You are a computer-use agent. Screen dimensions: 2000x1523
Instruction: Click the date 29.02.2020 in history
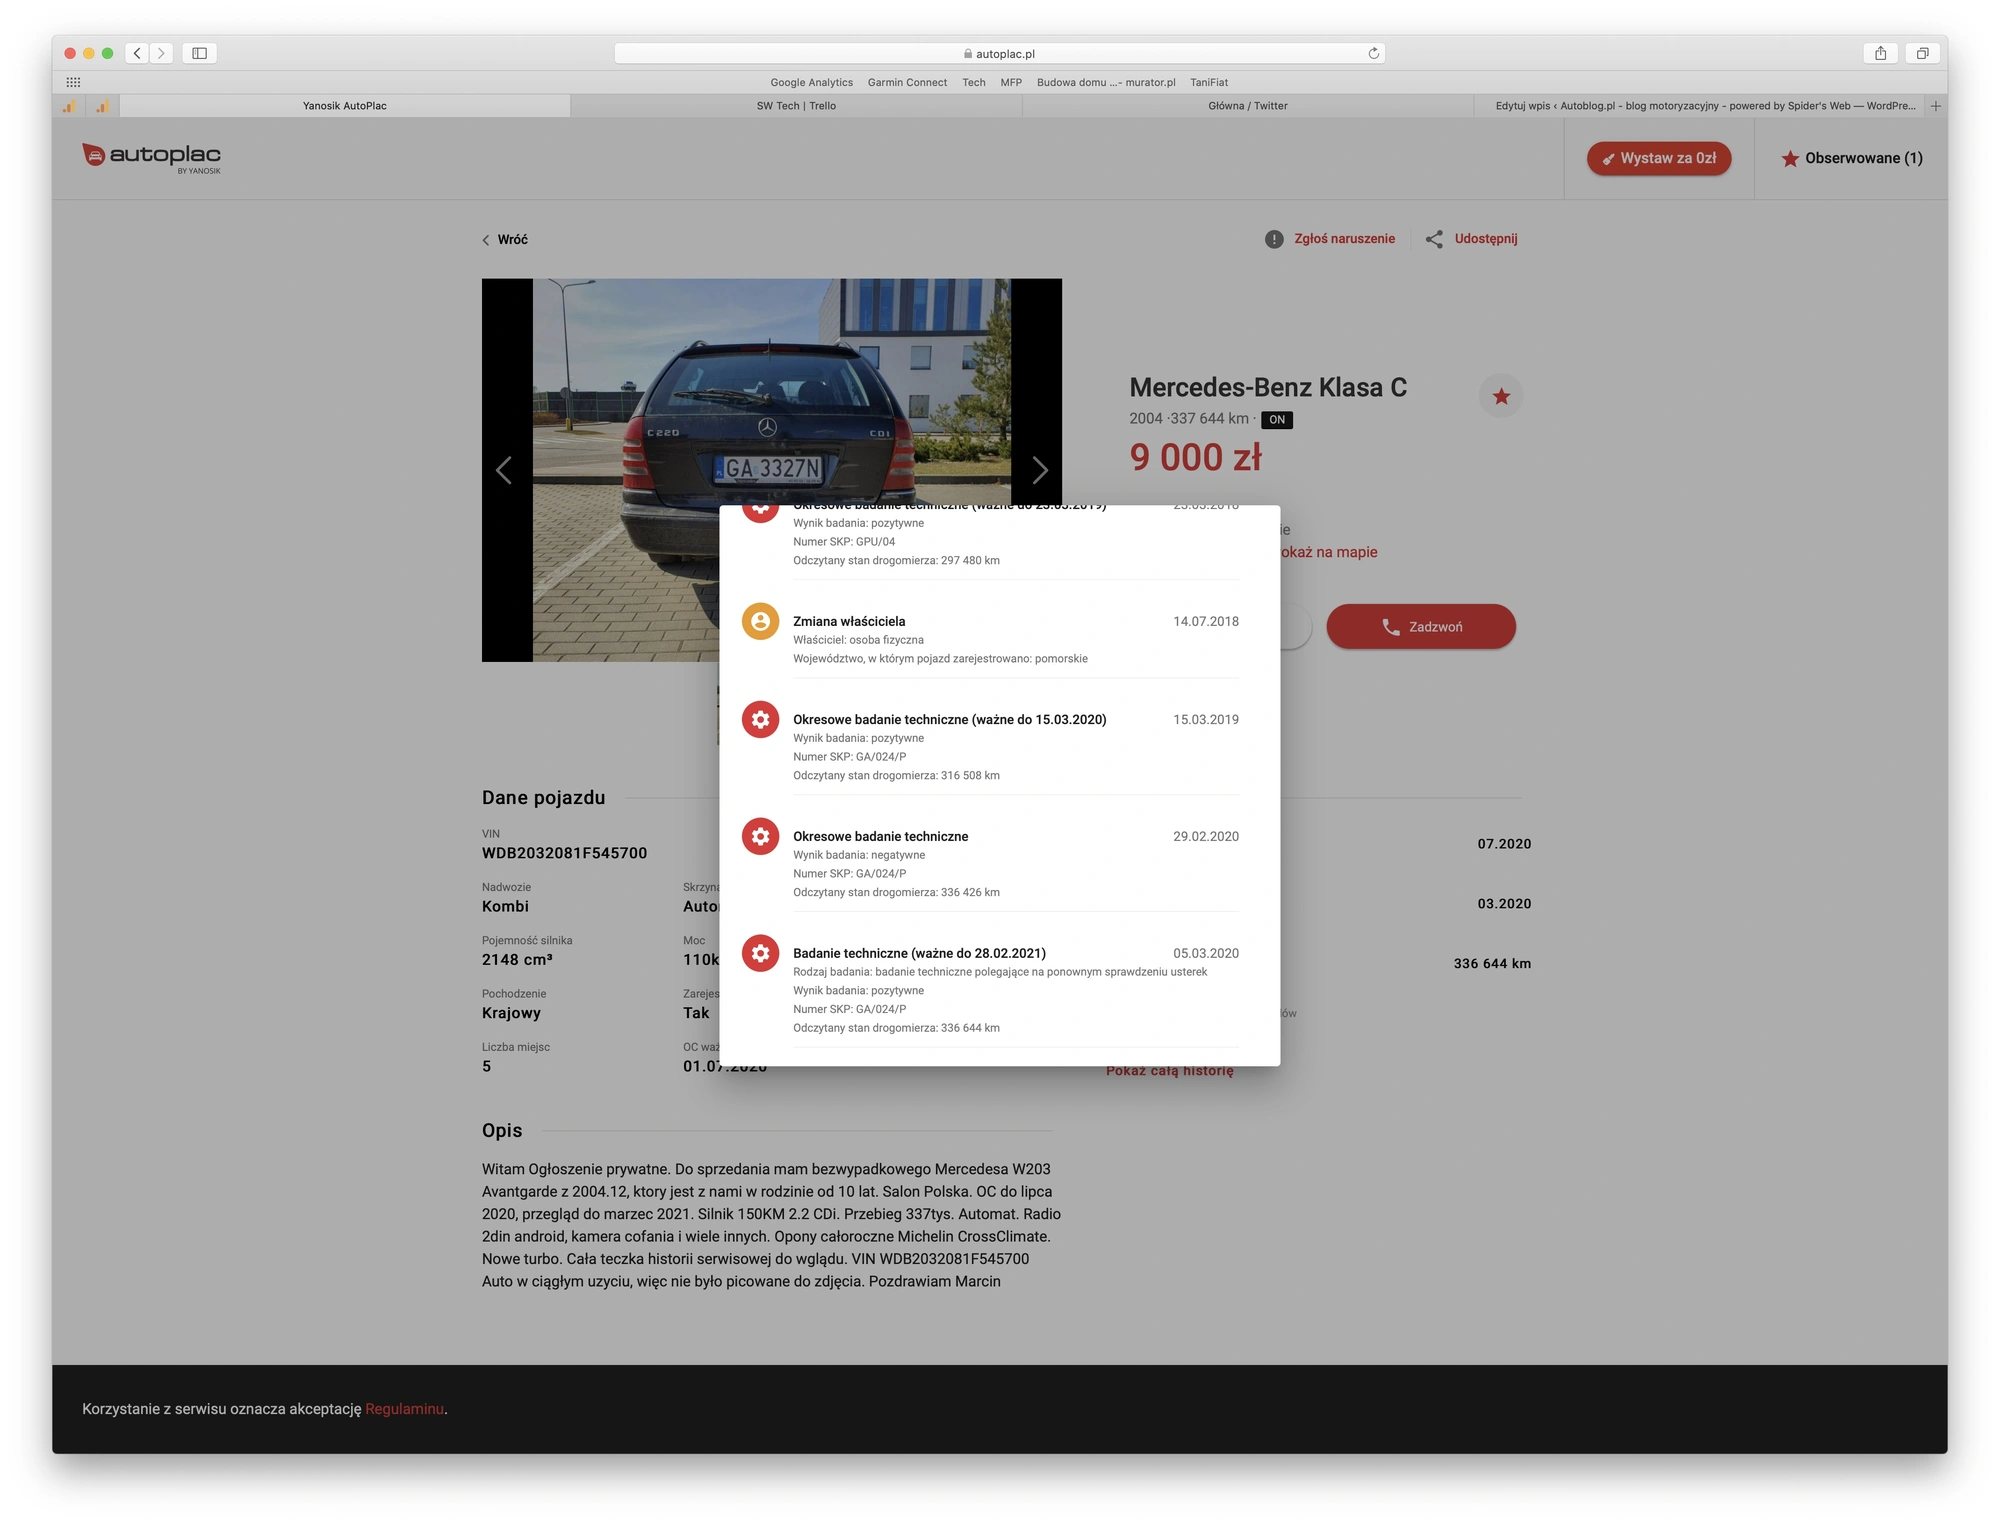click(1206, 836)
